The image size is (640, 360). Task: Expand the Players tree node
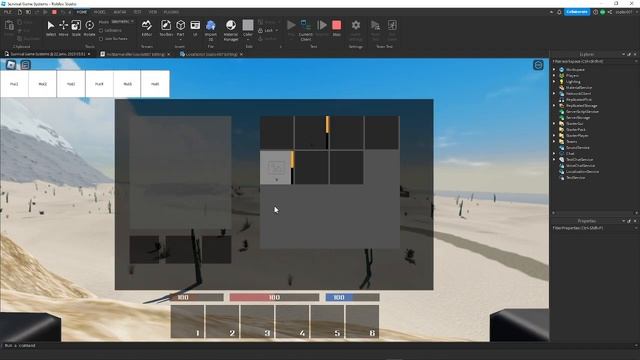554,76
